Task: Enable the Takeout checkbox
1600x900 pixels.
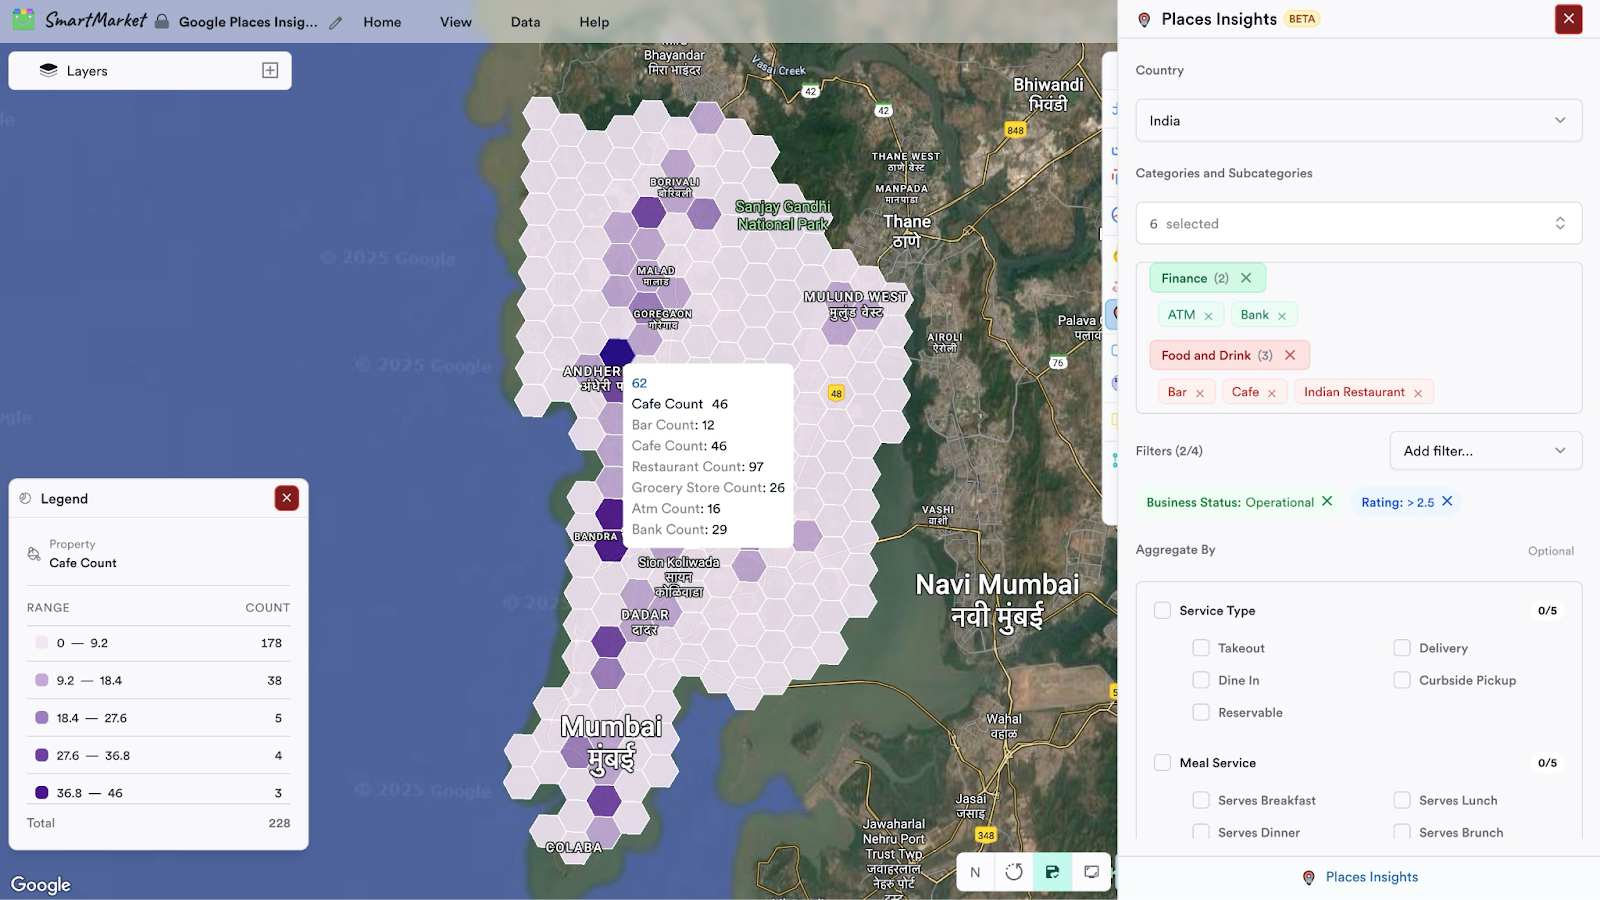Action: tap(1201, 648)
